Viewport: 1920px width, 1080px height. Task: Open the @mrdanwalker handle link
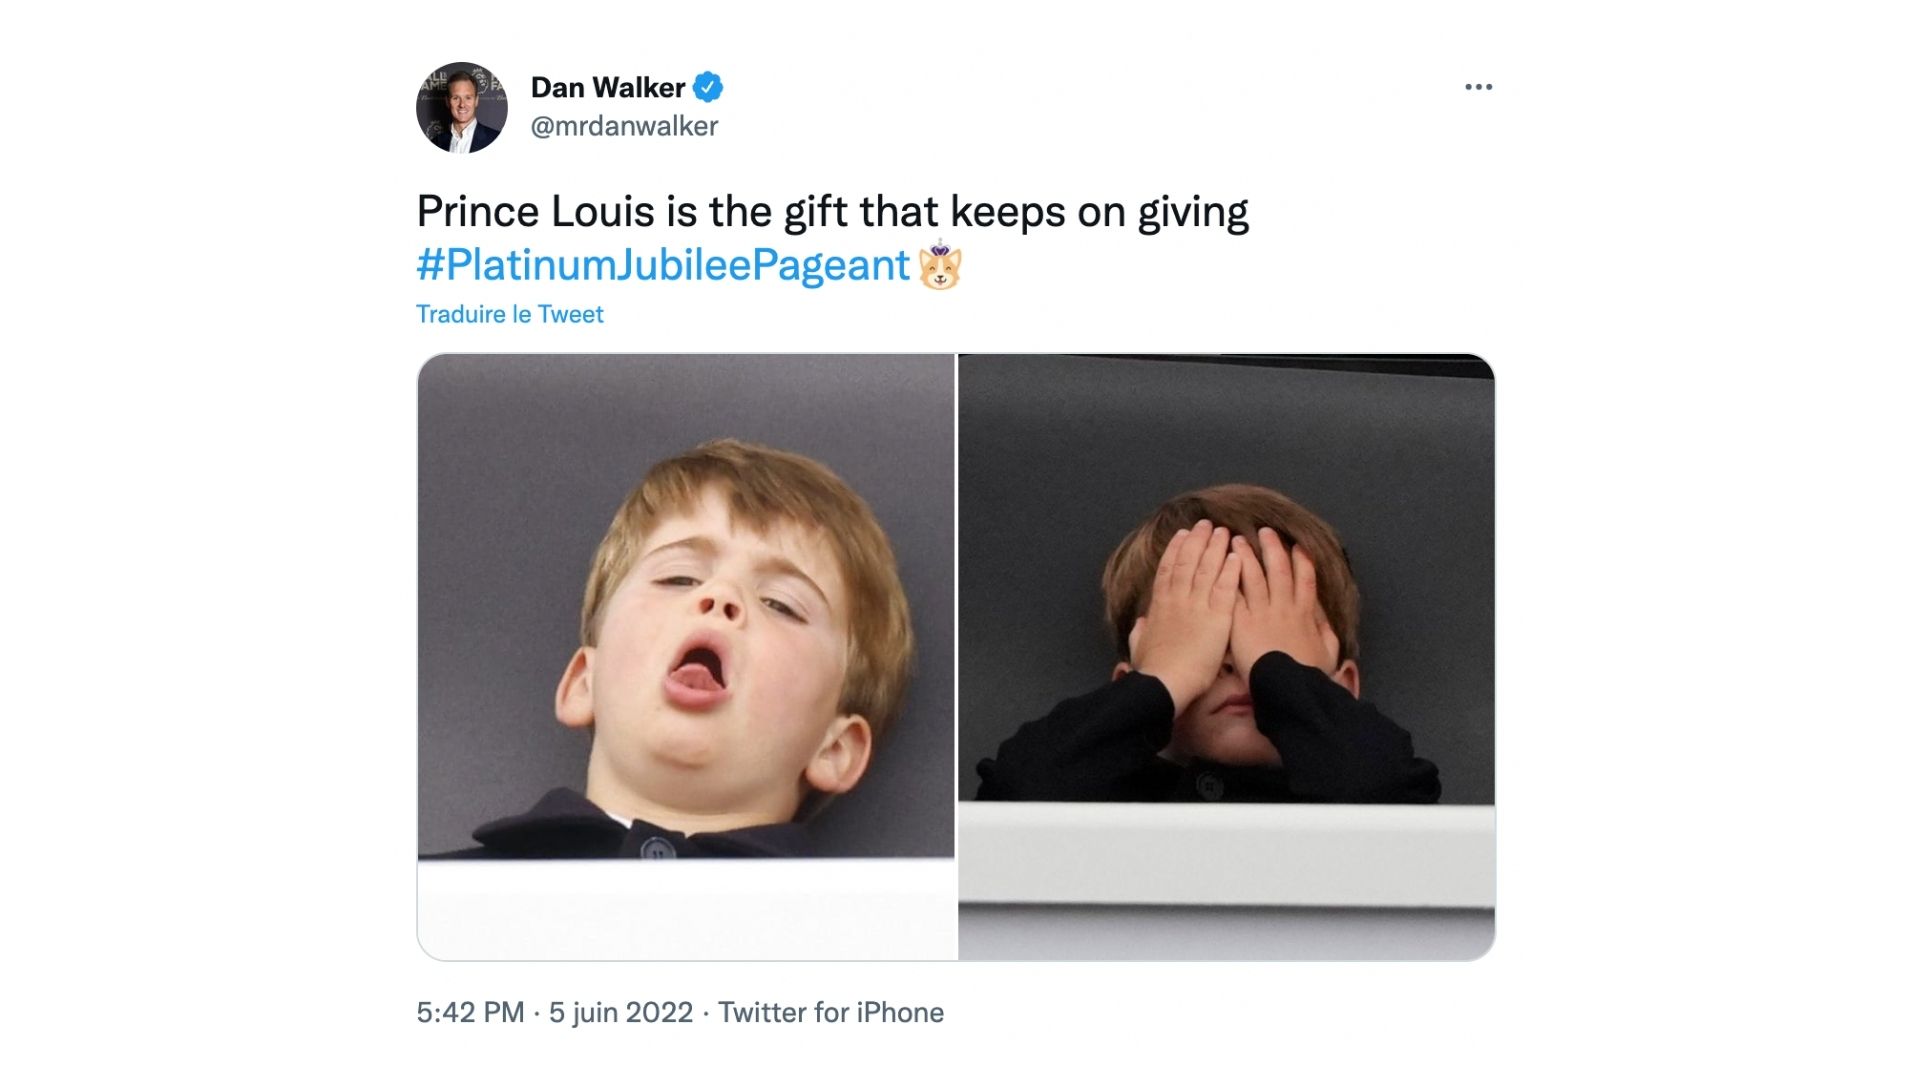pyautogui.click(x=624, y=127)
